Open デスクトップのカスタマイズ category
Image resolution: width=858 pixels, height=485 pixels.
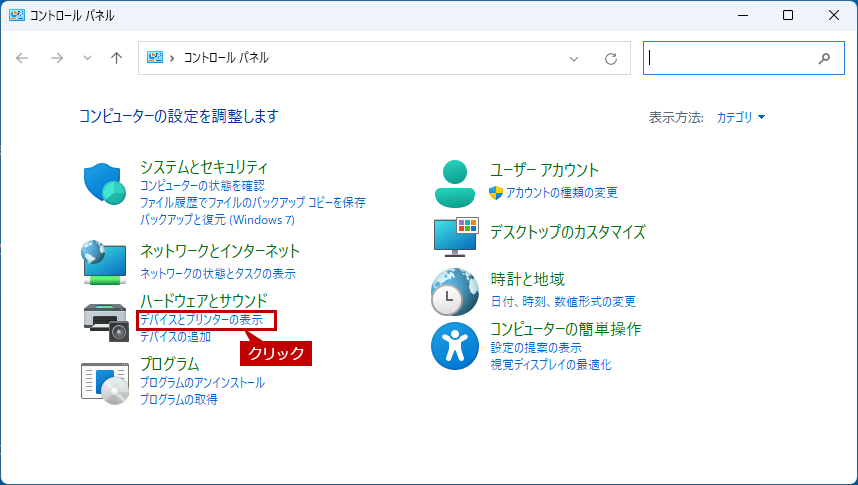coord(567,232)
